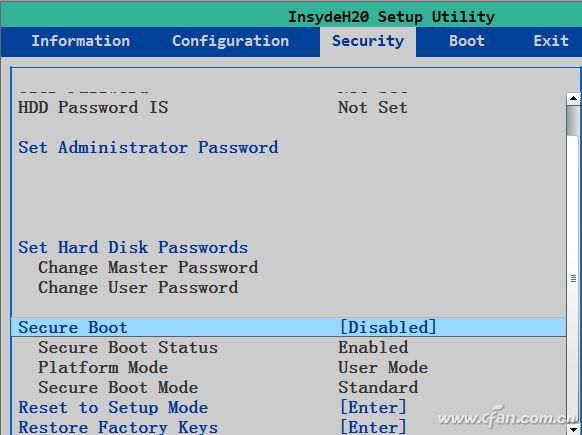Click the scrollbar down arrow
This screenshot has height=435, width=582.
tap(573, 429)
